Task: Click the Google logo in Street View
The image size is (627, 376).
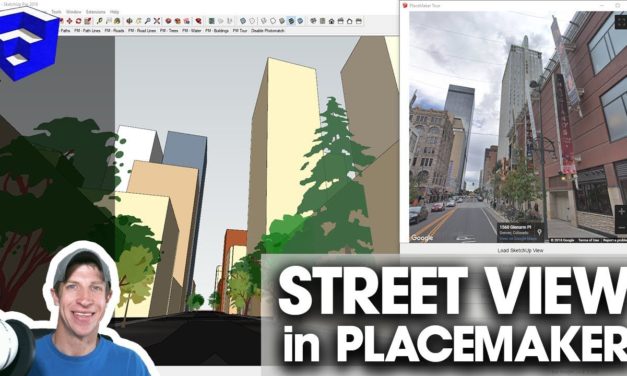Action: point(422,238)
